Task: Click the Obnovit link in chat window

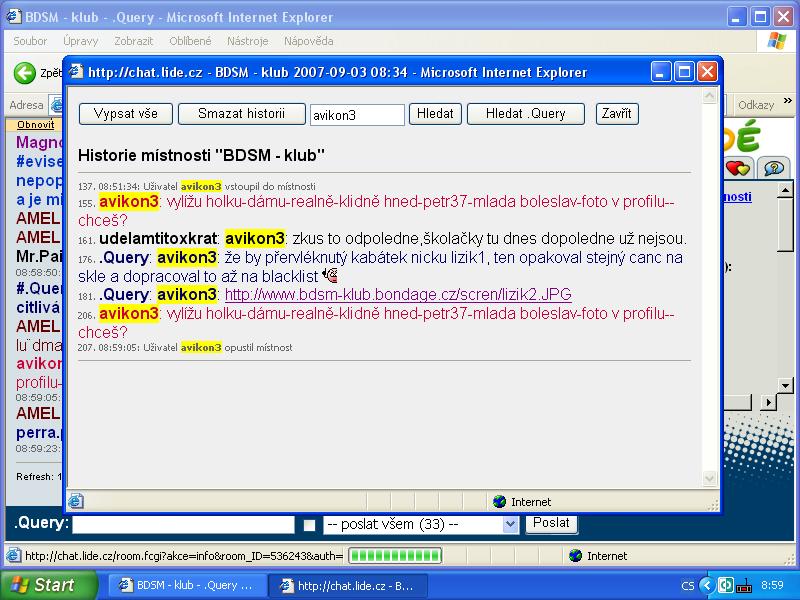Action: pyautogui.click(x=36, y=124)
